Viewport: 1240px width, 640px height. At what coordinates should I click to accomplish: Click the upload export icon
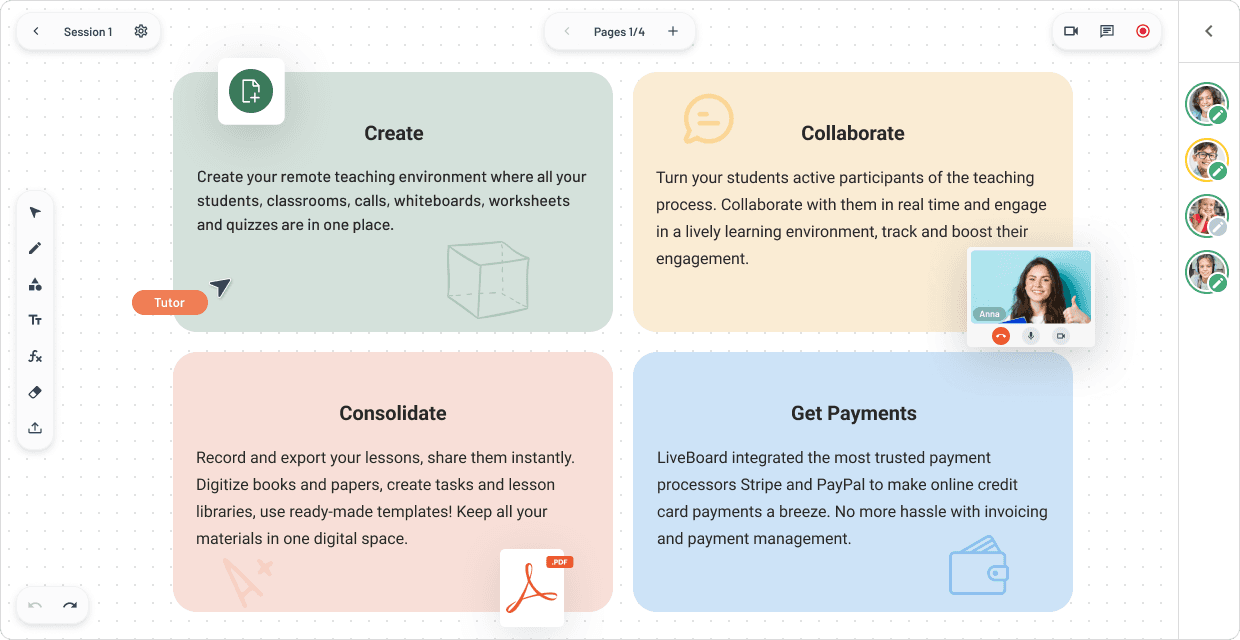[35, 428]
